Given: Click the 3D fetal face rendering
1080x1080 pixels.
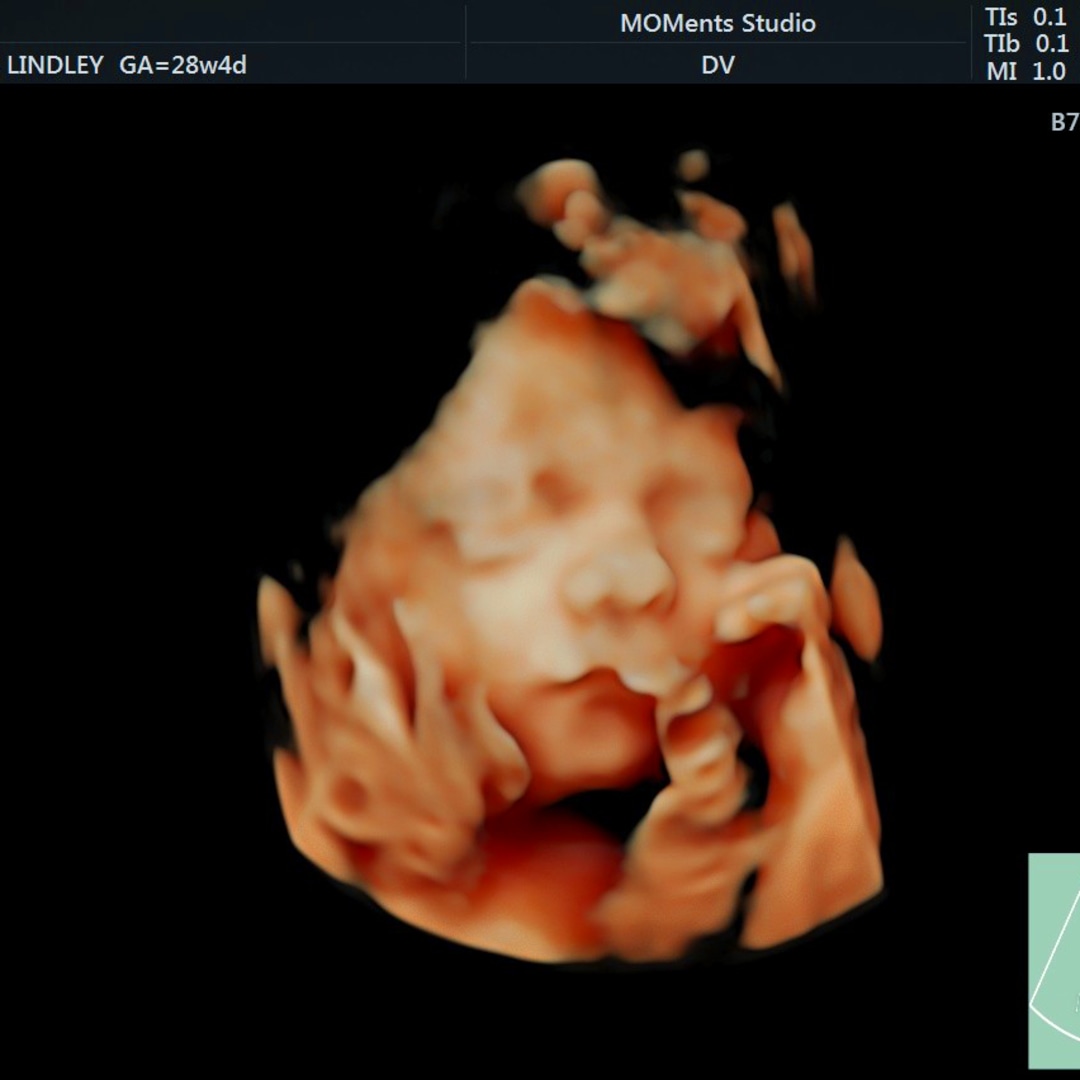Looking at the screenshot, I should [570, 558].
